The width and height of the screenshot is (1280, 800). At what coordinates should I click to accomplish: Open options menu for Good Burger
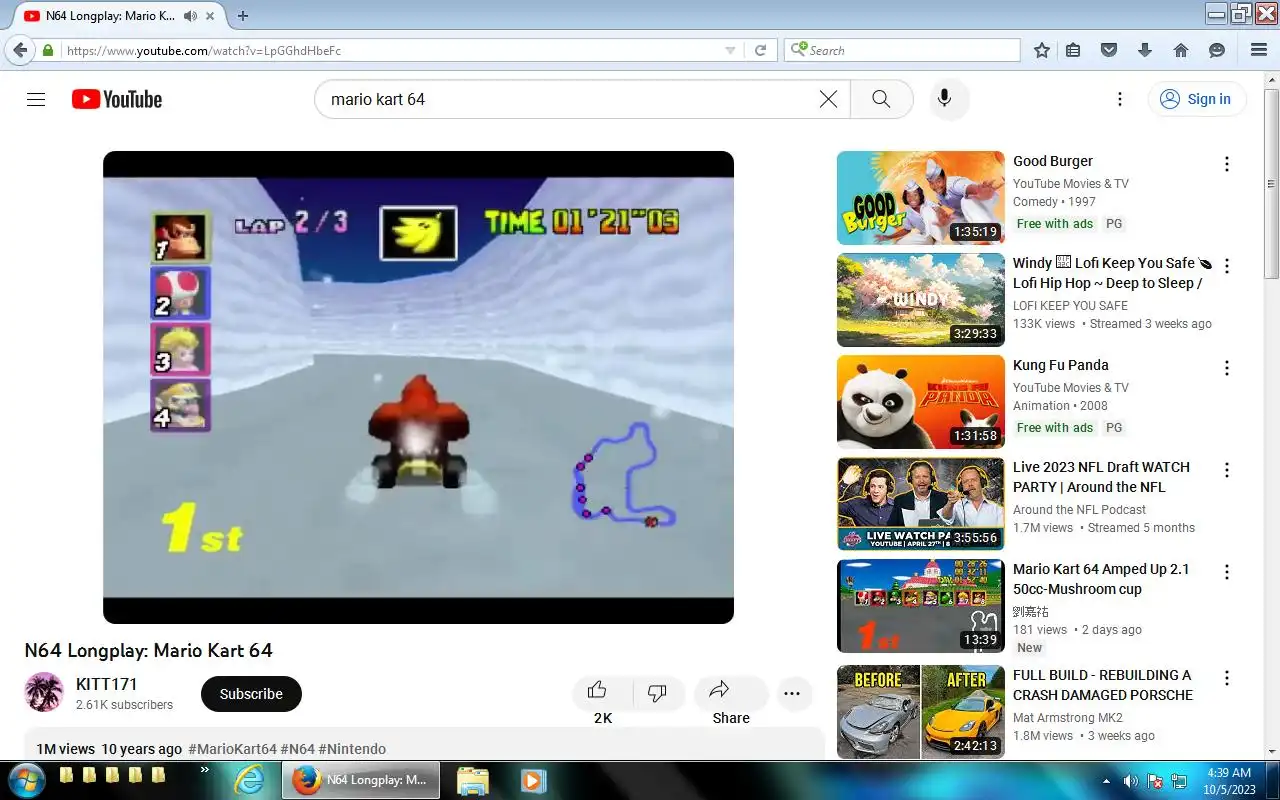tap(1227, 164)
